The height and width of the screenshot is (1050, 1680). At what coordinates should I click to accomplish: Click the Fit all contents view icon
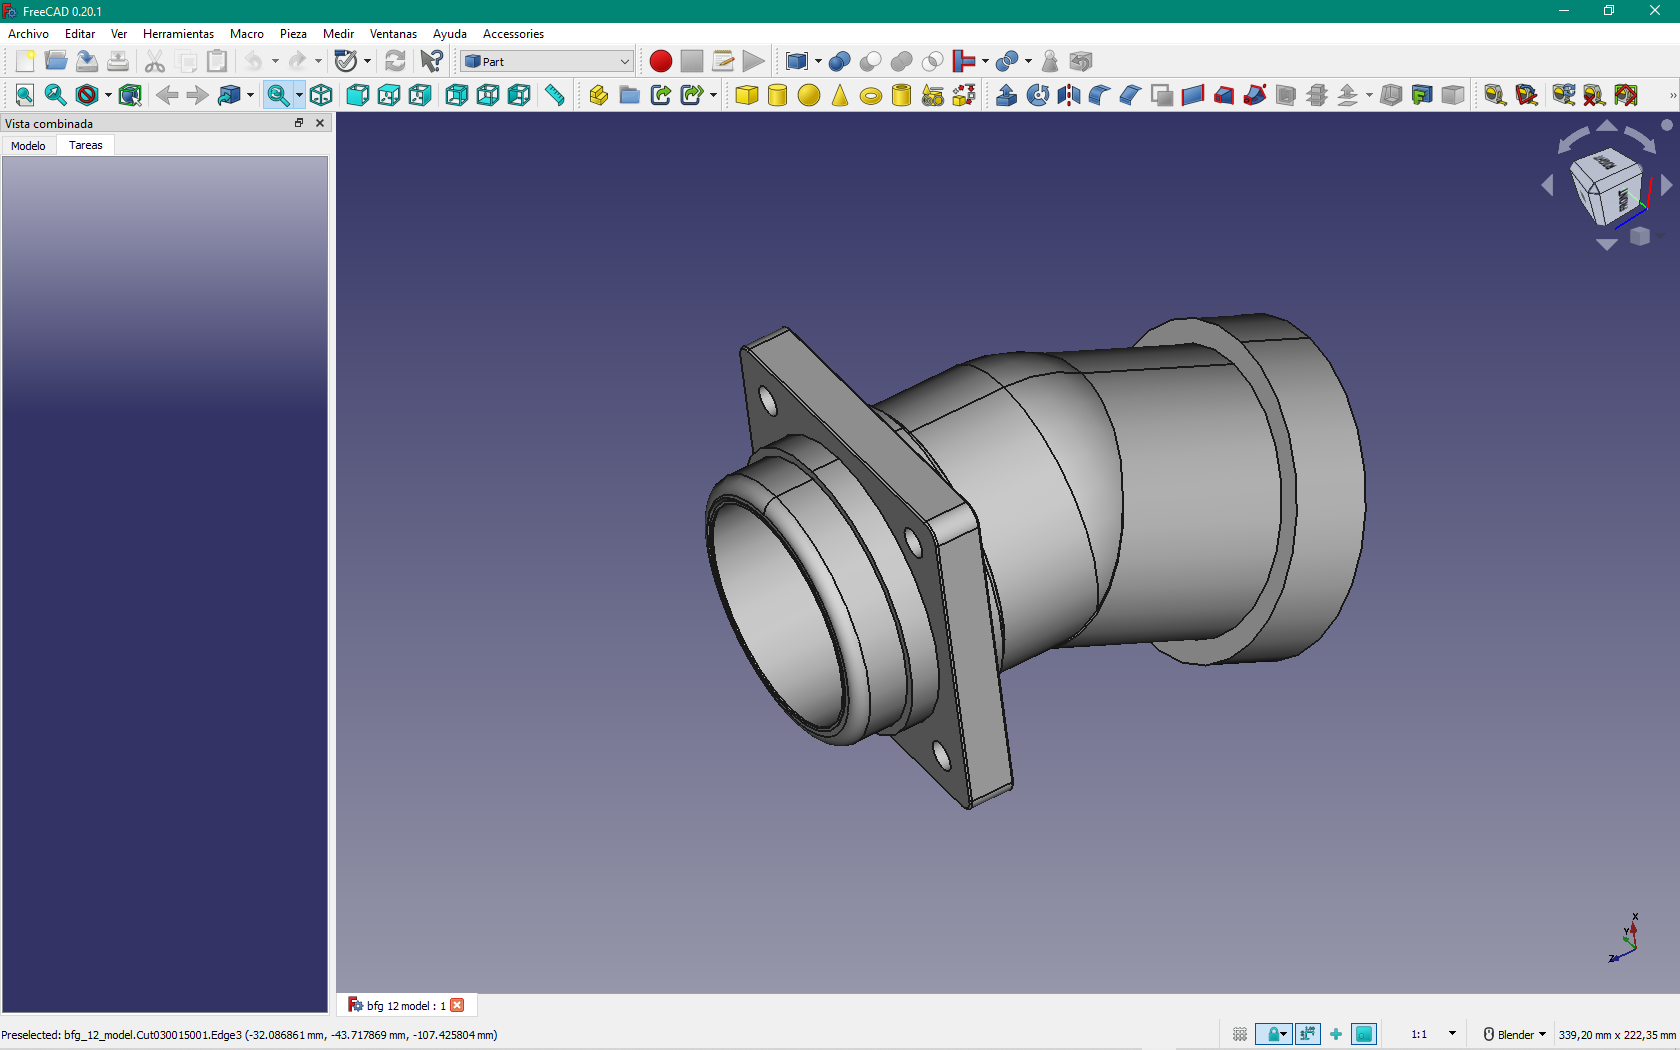point(25,95)
